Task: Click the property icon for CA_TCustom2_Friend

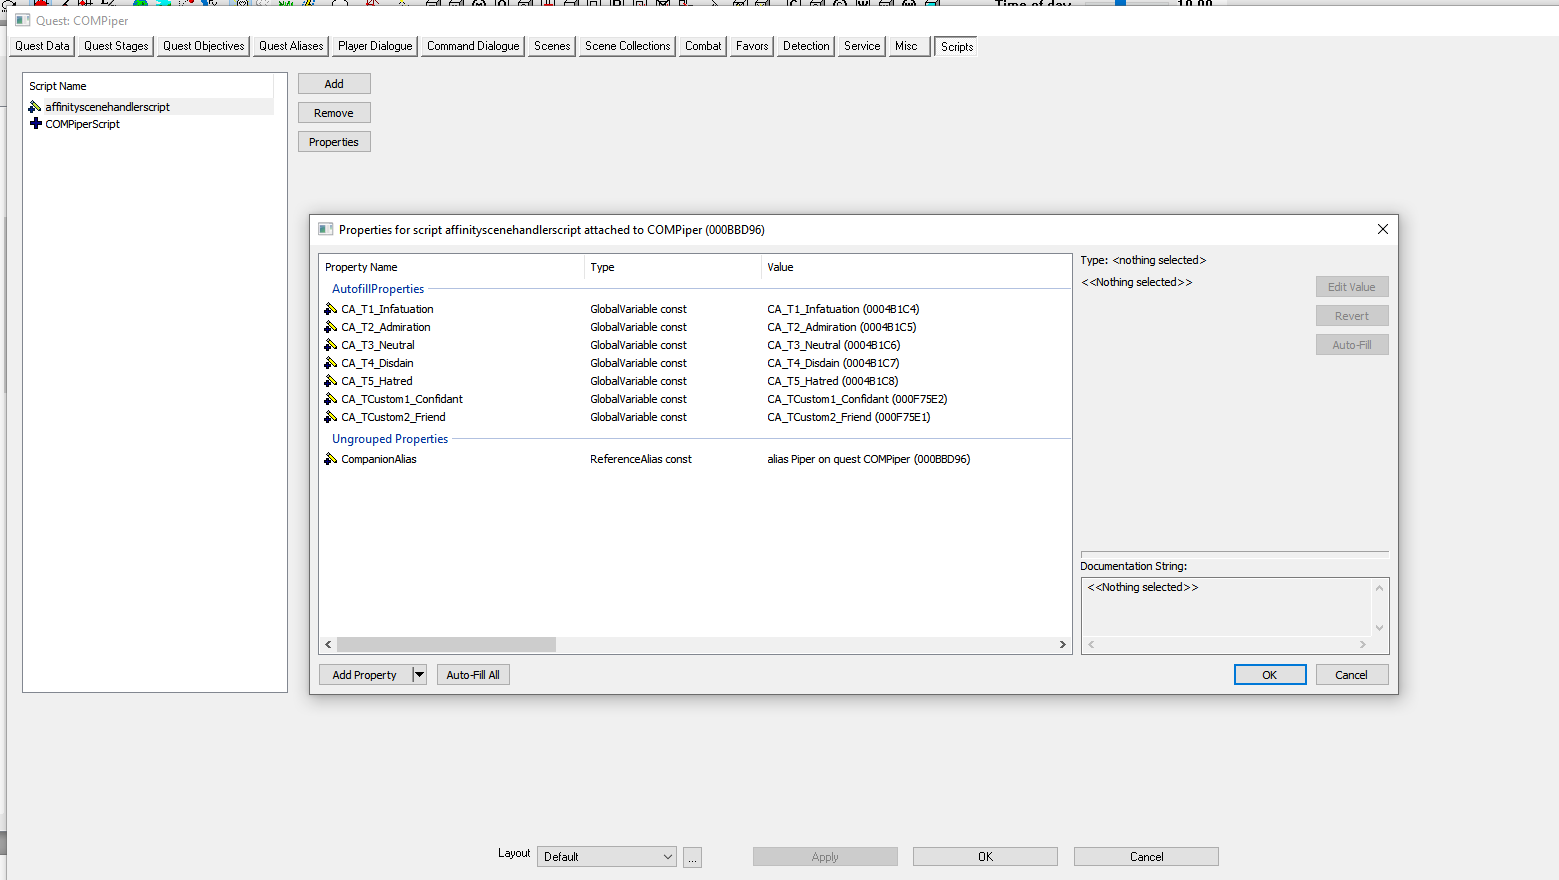Action: [331, 417]
